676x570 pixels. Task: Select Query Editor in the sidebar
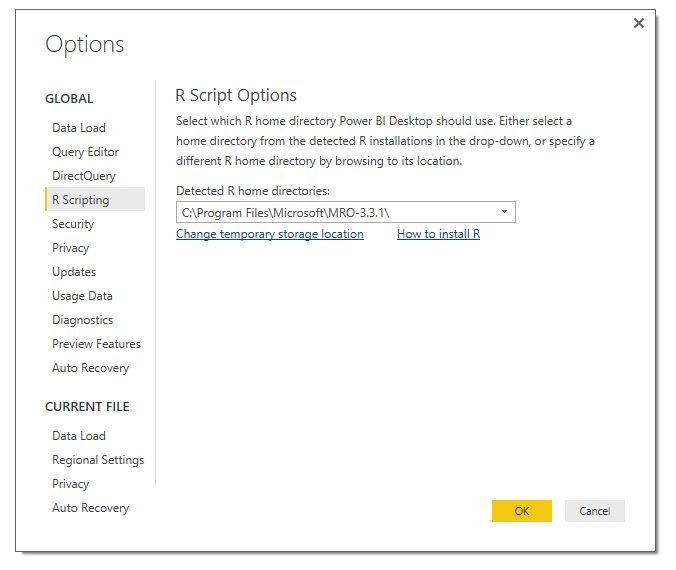point(85,152)
